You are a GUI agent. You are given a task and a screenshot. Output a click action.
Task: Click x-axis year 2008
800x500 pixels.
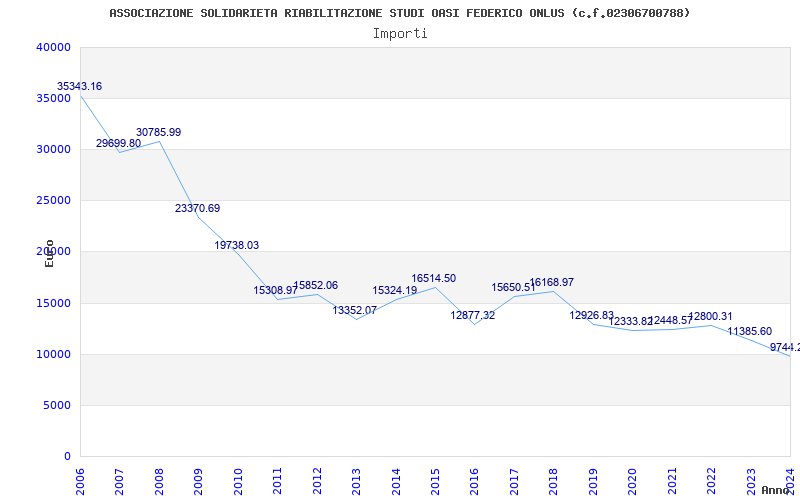coord(159,481)
